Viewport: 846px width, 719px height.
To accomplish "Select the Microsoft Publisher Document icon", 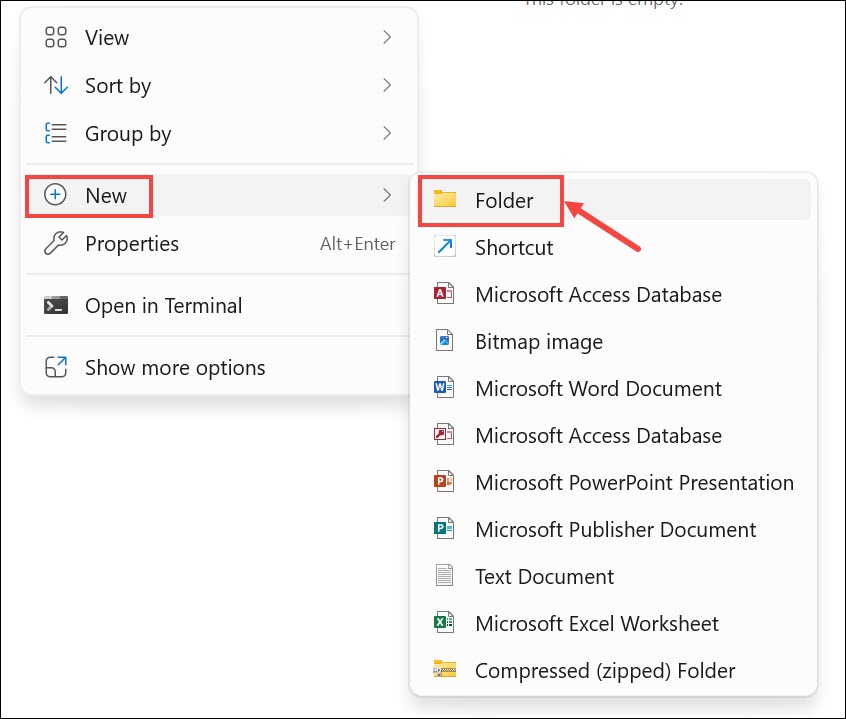I will tap(445, 529).
